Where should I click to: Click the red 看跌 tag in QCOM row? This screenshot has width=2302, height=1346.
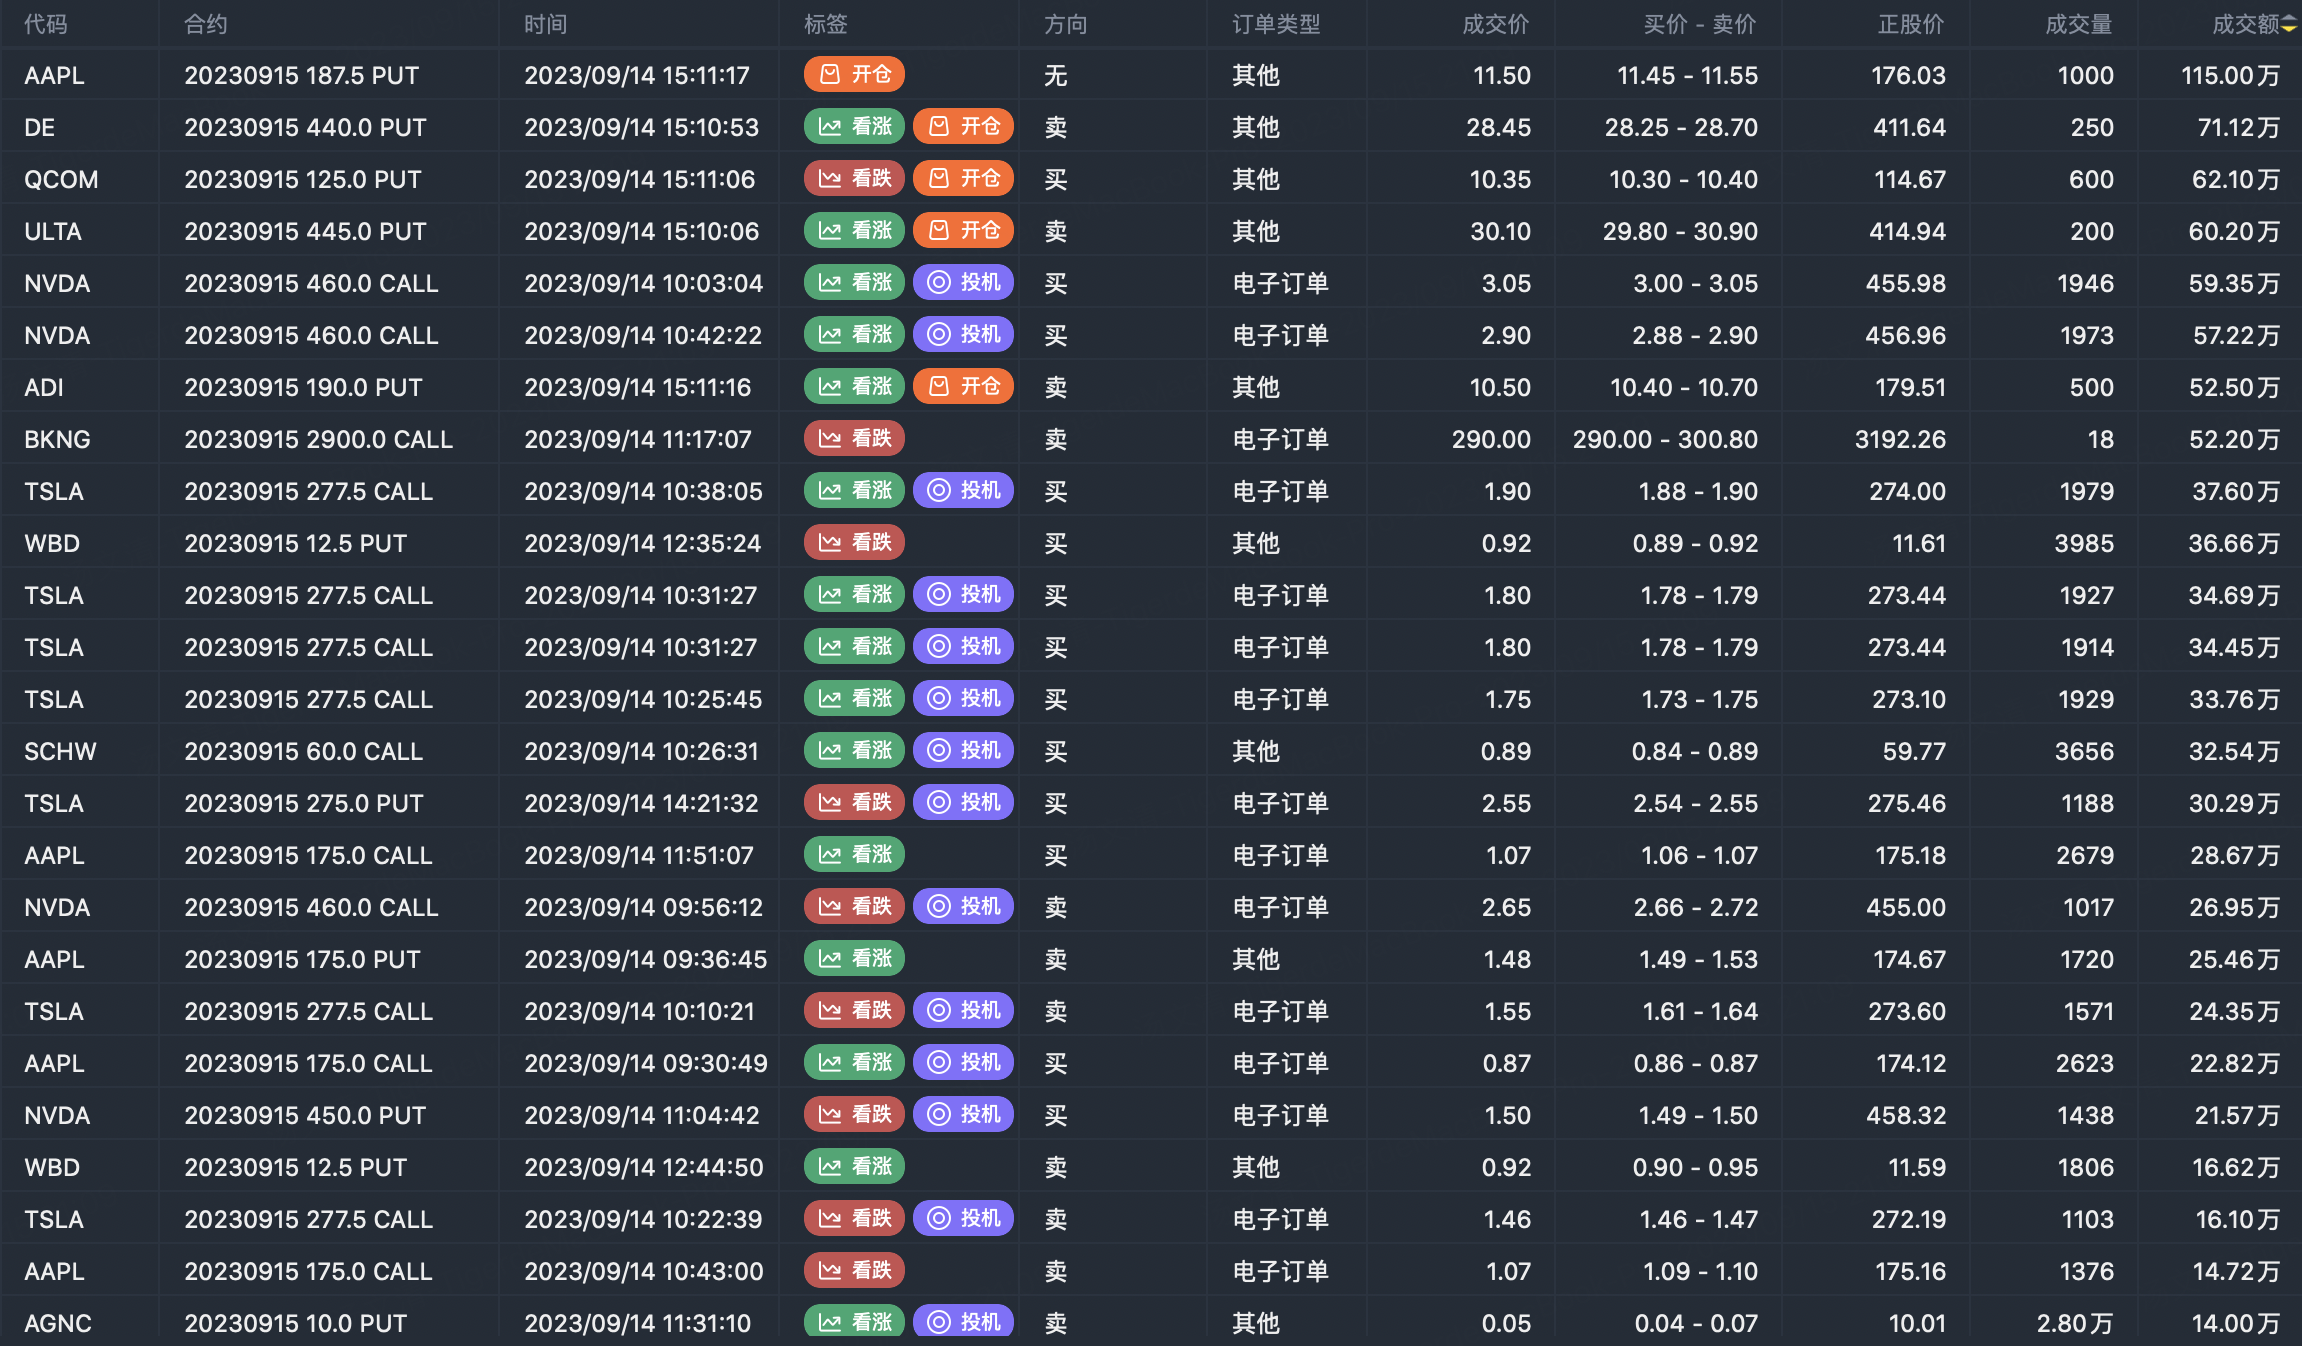[x=854, y=179]
